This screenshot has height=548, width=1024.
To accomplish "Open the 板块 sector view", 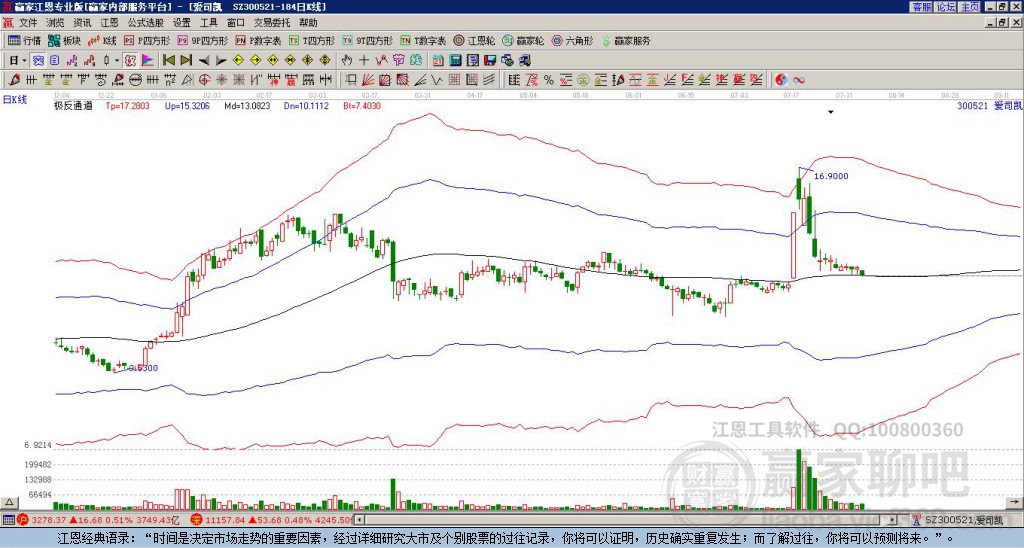I will (64, 40).
